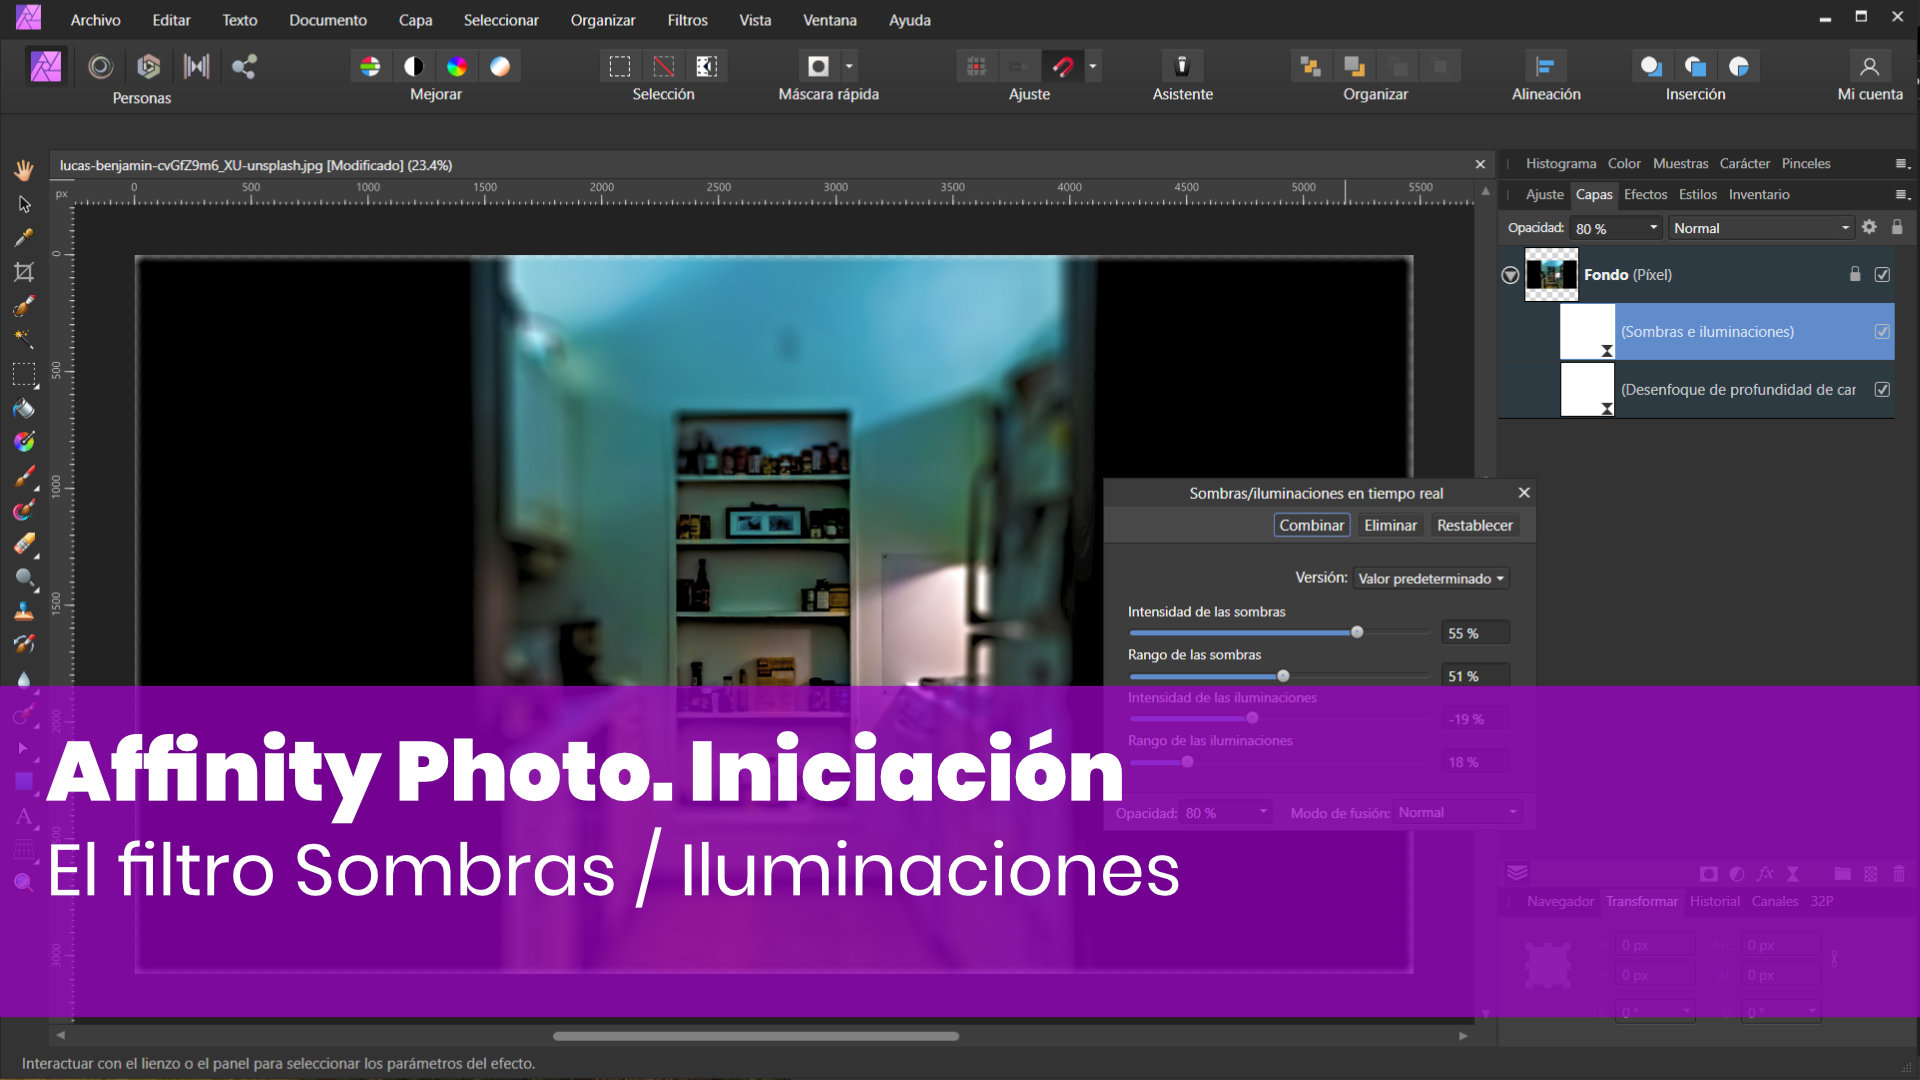
Task: Open Layers panel options menu near Inventario
Action: 1902,195
